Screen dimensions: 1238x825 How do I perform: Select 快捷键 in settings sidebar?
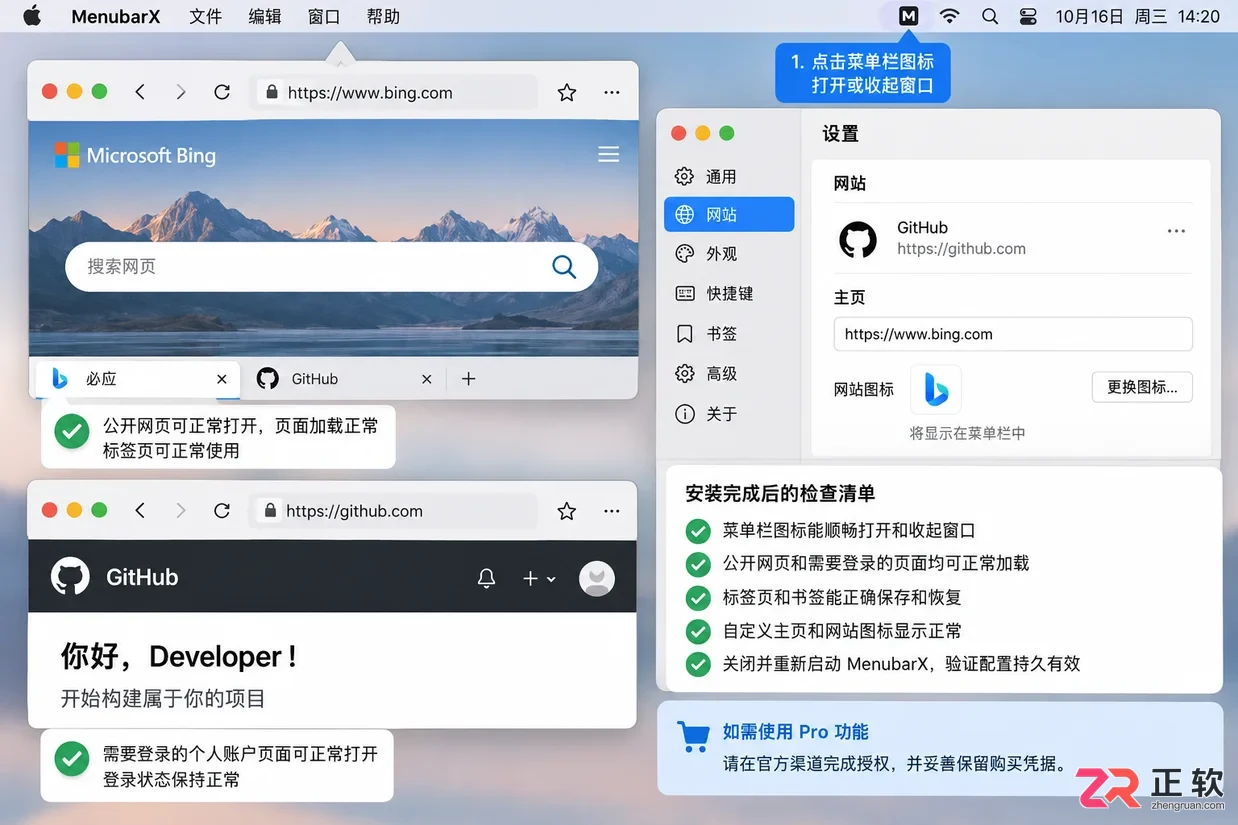pyautogui.click(x=729, y=293)
